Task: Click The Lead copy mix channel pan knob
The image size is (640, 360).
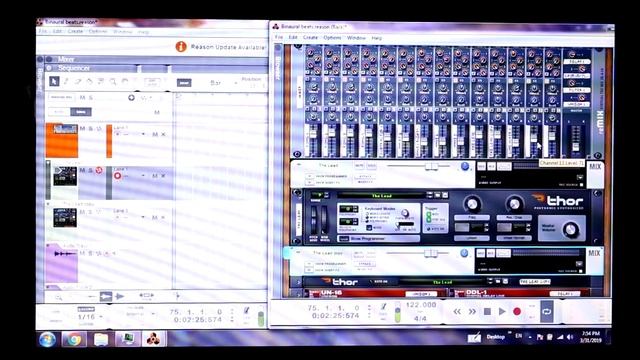Action: pyautogui.click(x=464, y=253)
